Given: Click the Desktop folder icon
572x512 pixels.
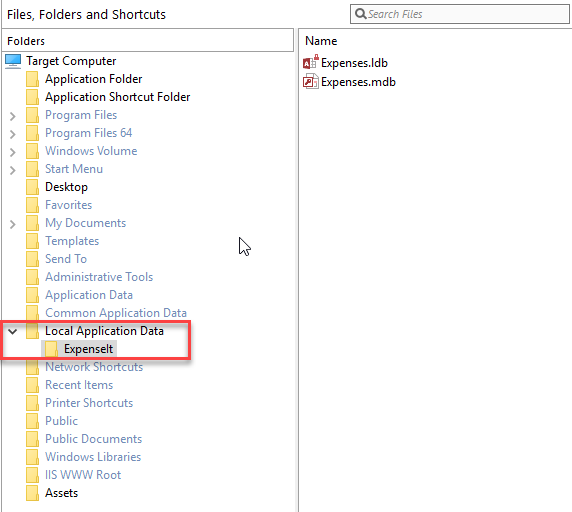Looking at the screenshot, I should coord(32,187).
